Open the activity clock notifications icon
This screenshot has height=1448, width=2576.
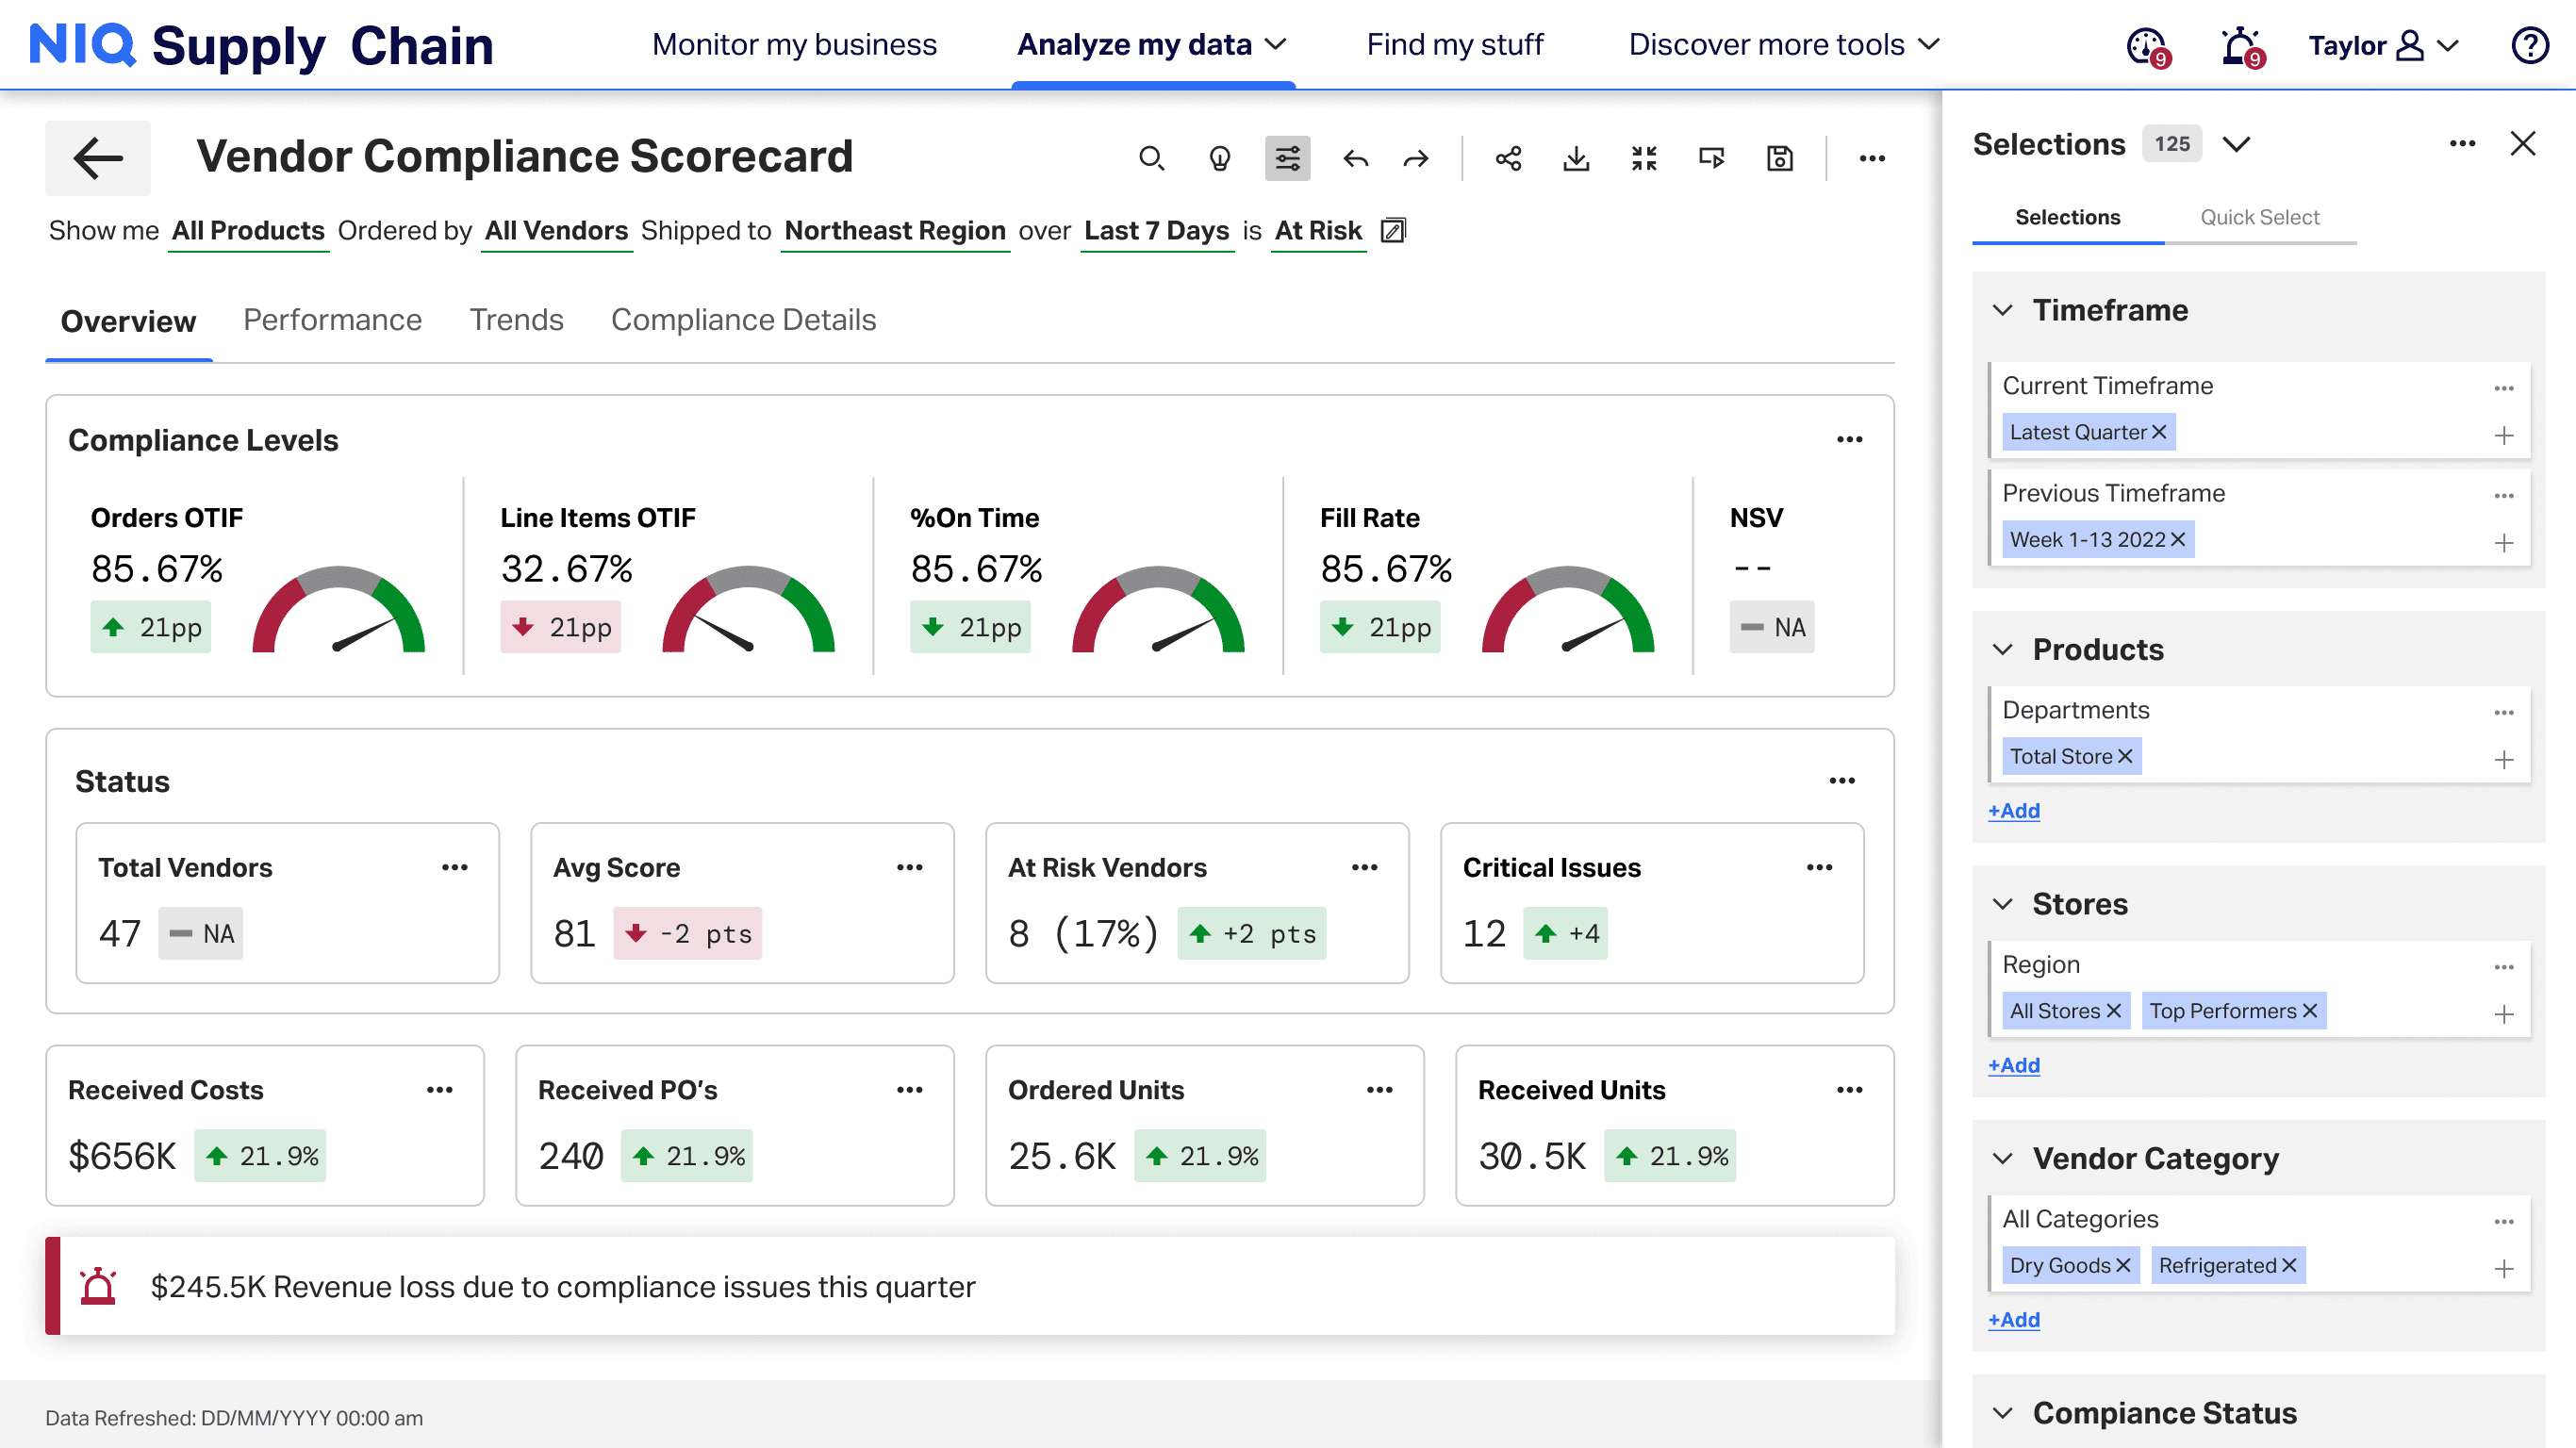point(2147,46)
